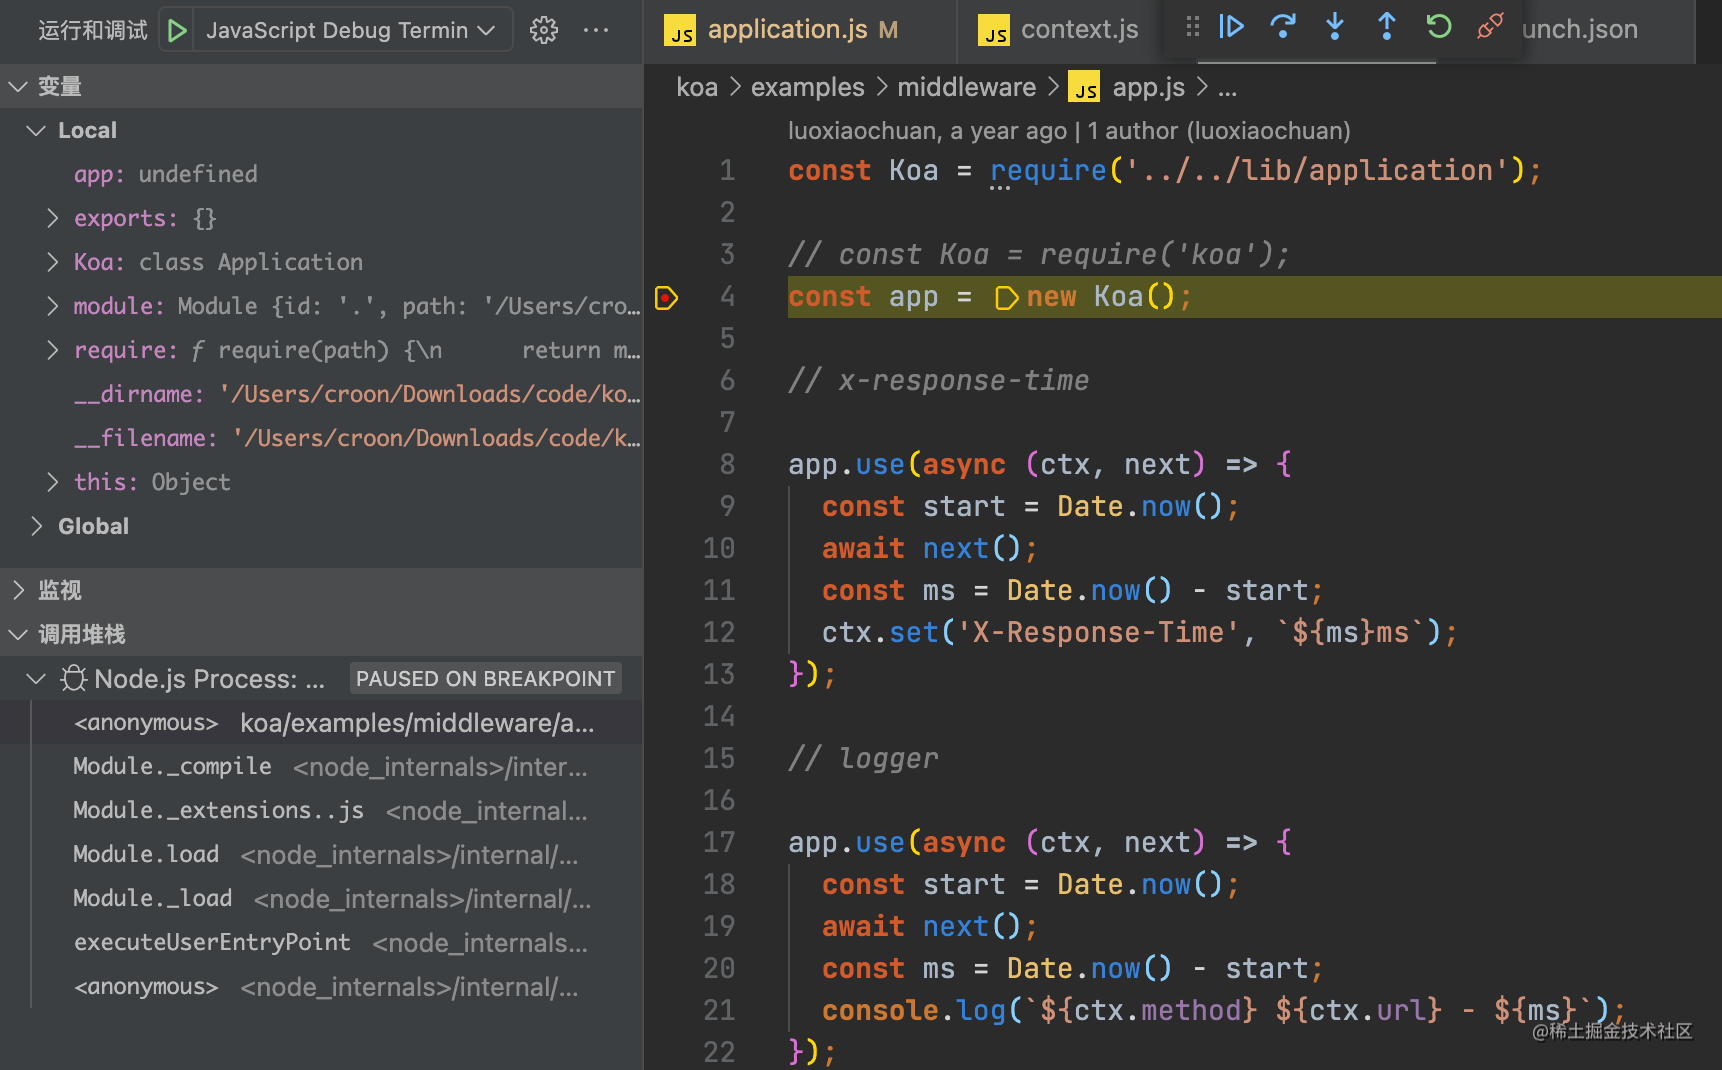Restart the debug session
Screen dimensions: 1722x1070
pyautogui.click(x=1439, y=27)
